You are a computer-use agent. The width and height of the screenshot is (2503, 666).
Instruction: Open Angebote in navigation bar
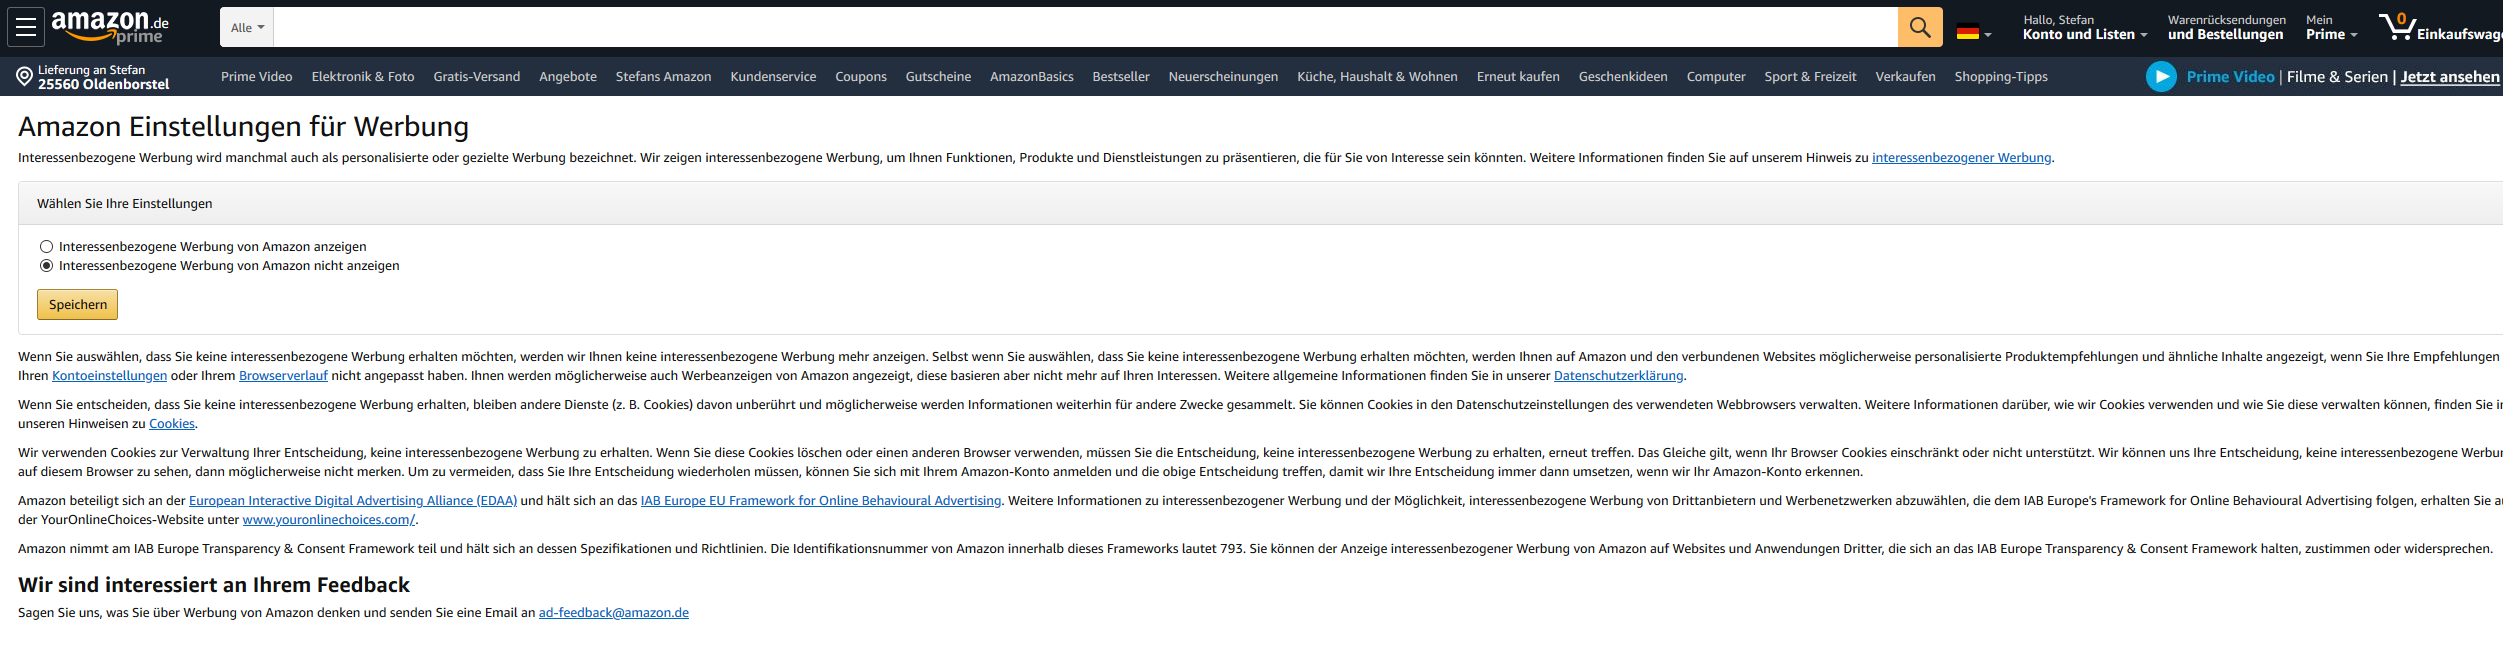pos(568,76)
